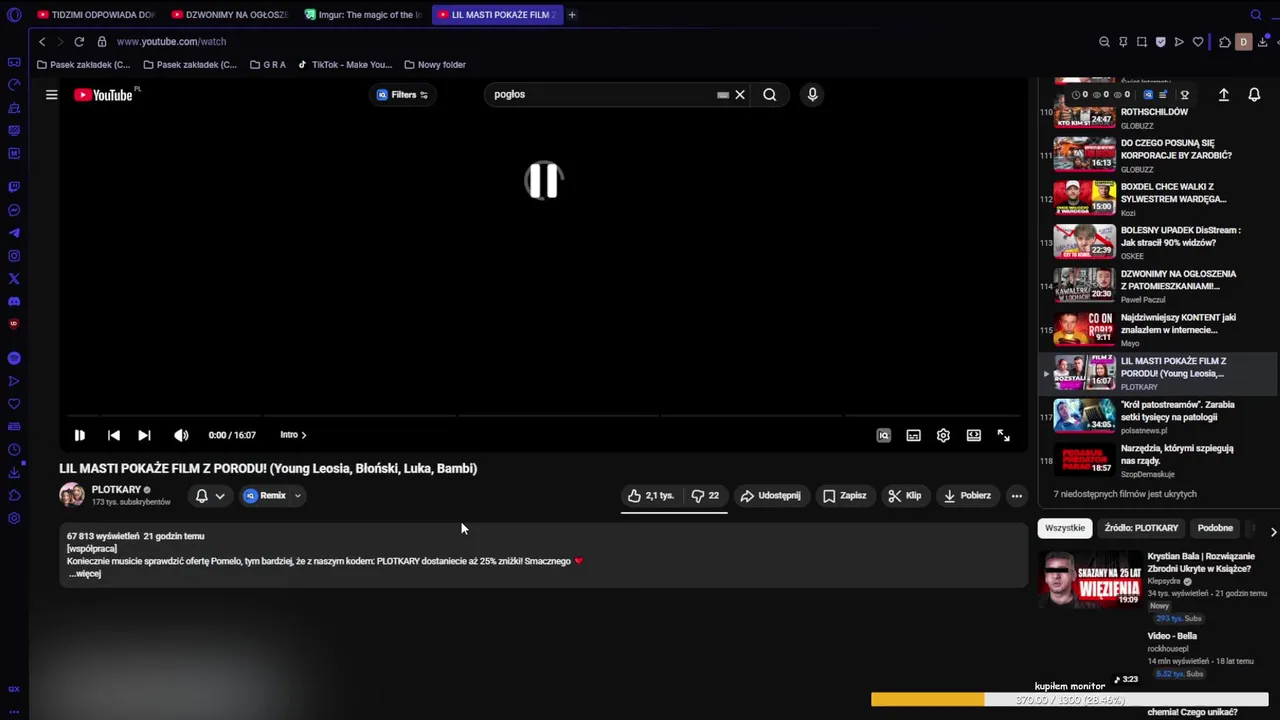Open the Filters button next to the logo

pos(403,95)
